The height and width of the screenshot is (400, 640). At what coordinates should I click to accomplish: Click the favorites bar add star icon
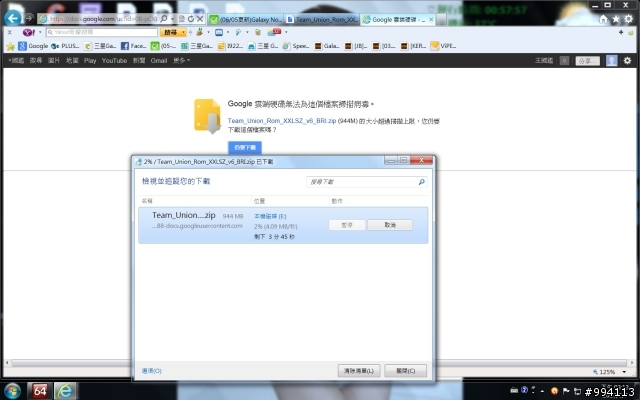pyautogui.click(x=10, y=46)
